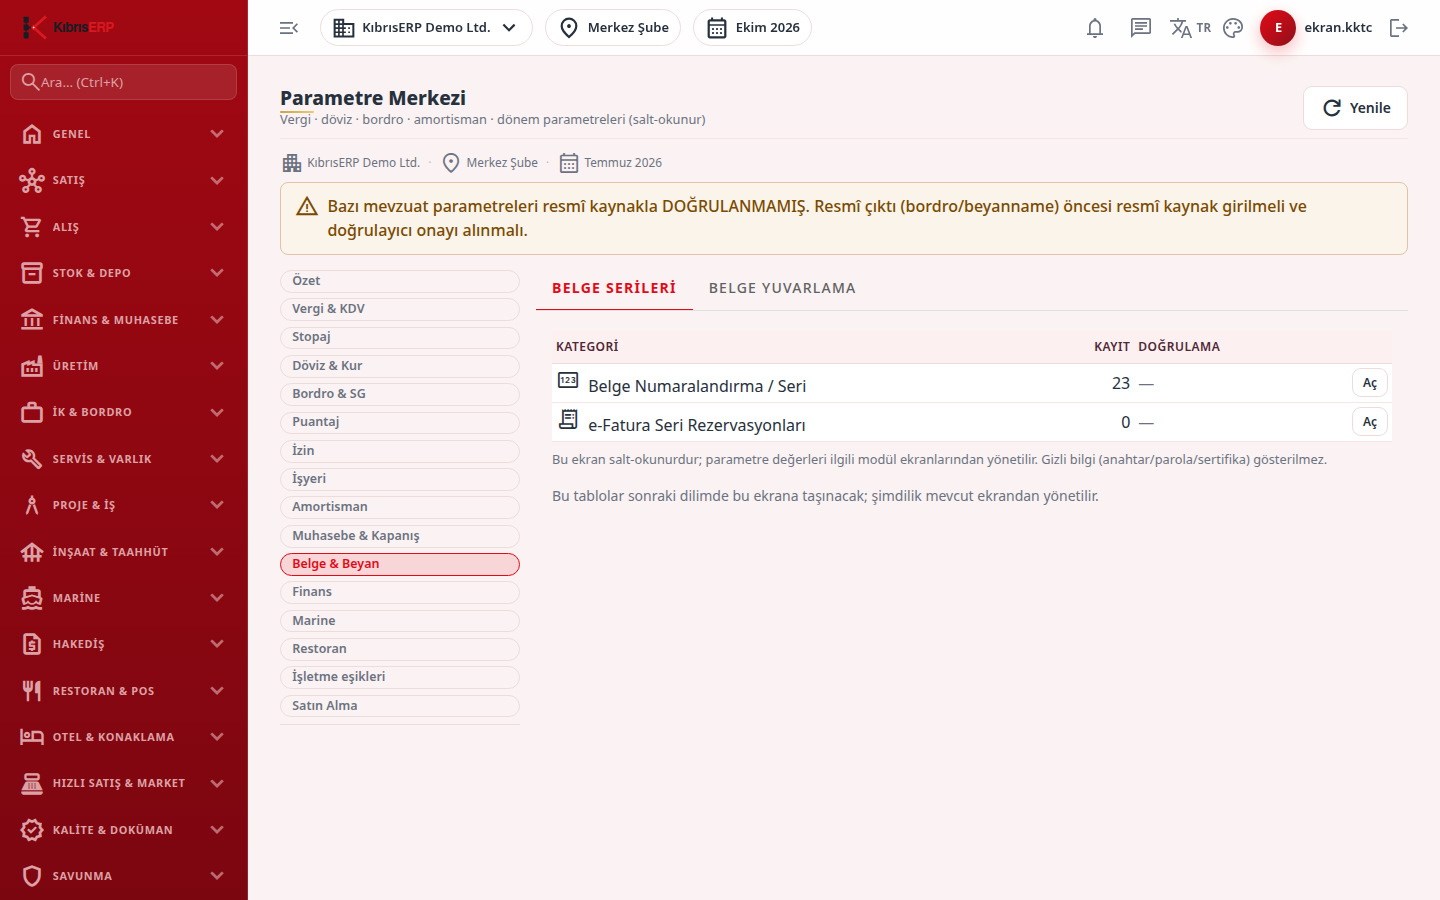Click the Restoran & POS cutlery icon
The width and height of the screenshot is (1440, 900).
32,691
